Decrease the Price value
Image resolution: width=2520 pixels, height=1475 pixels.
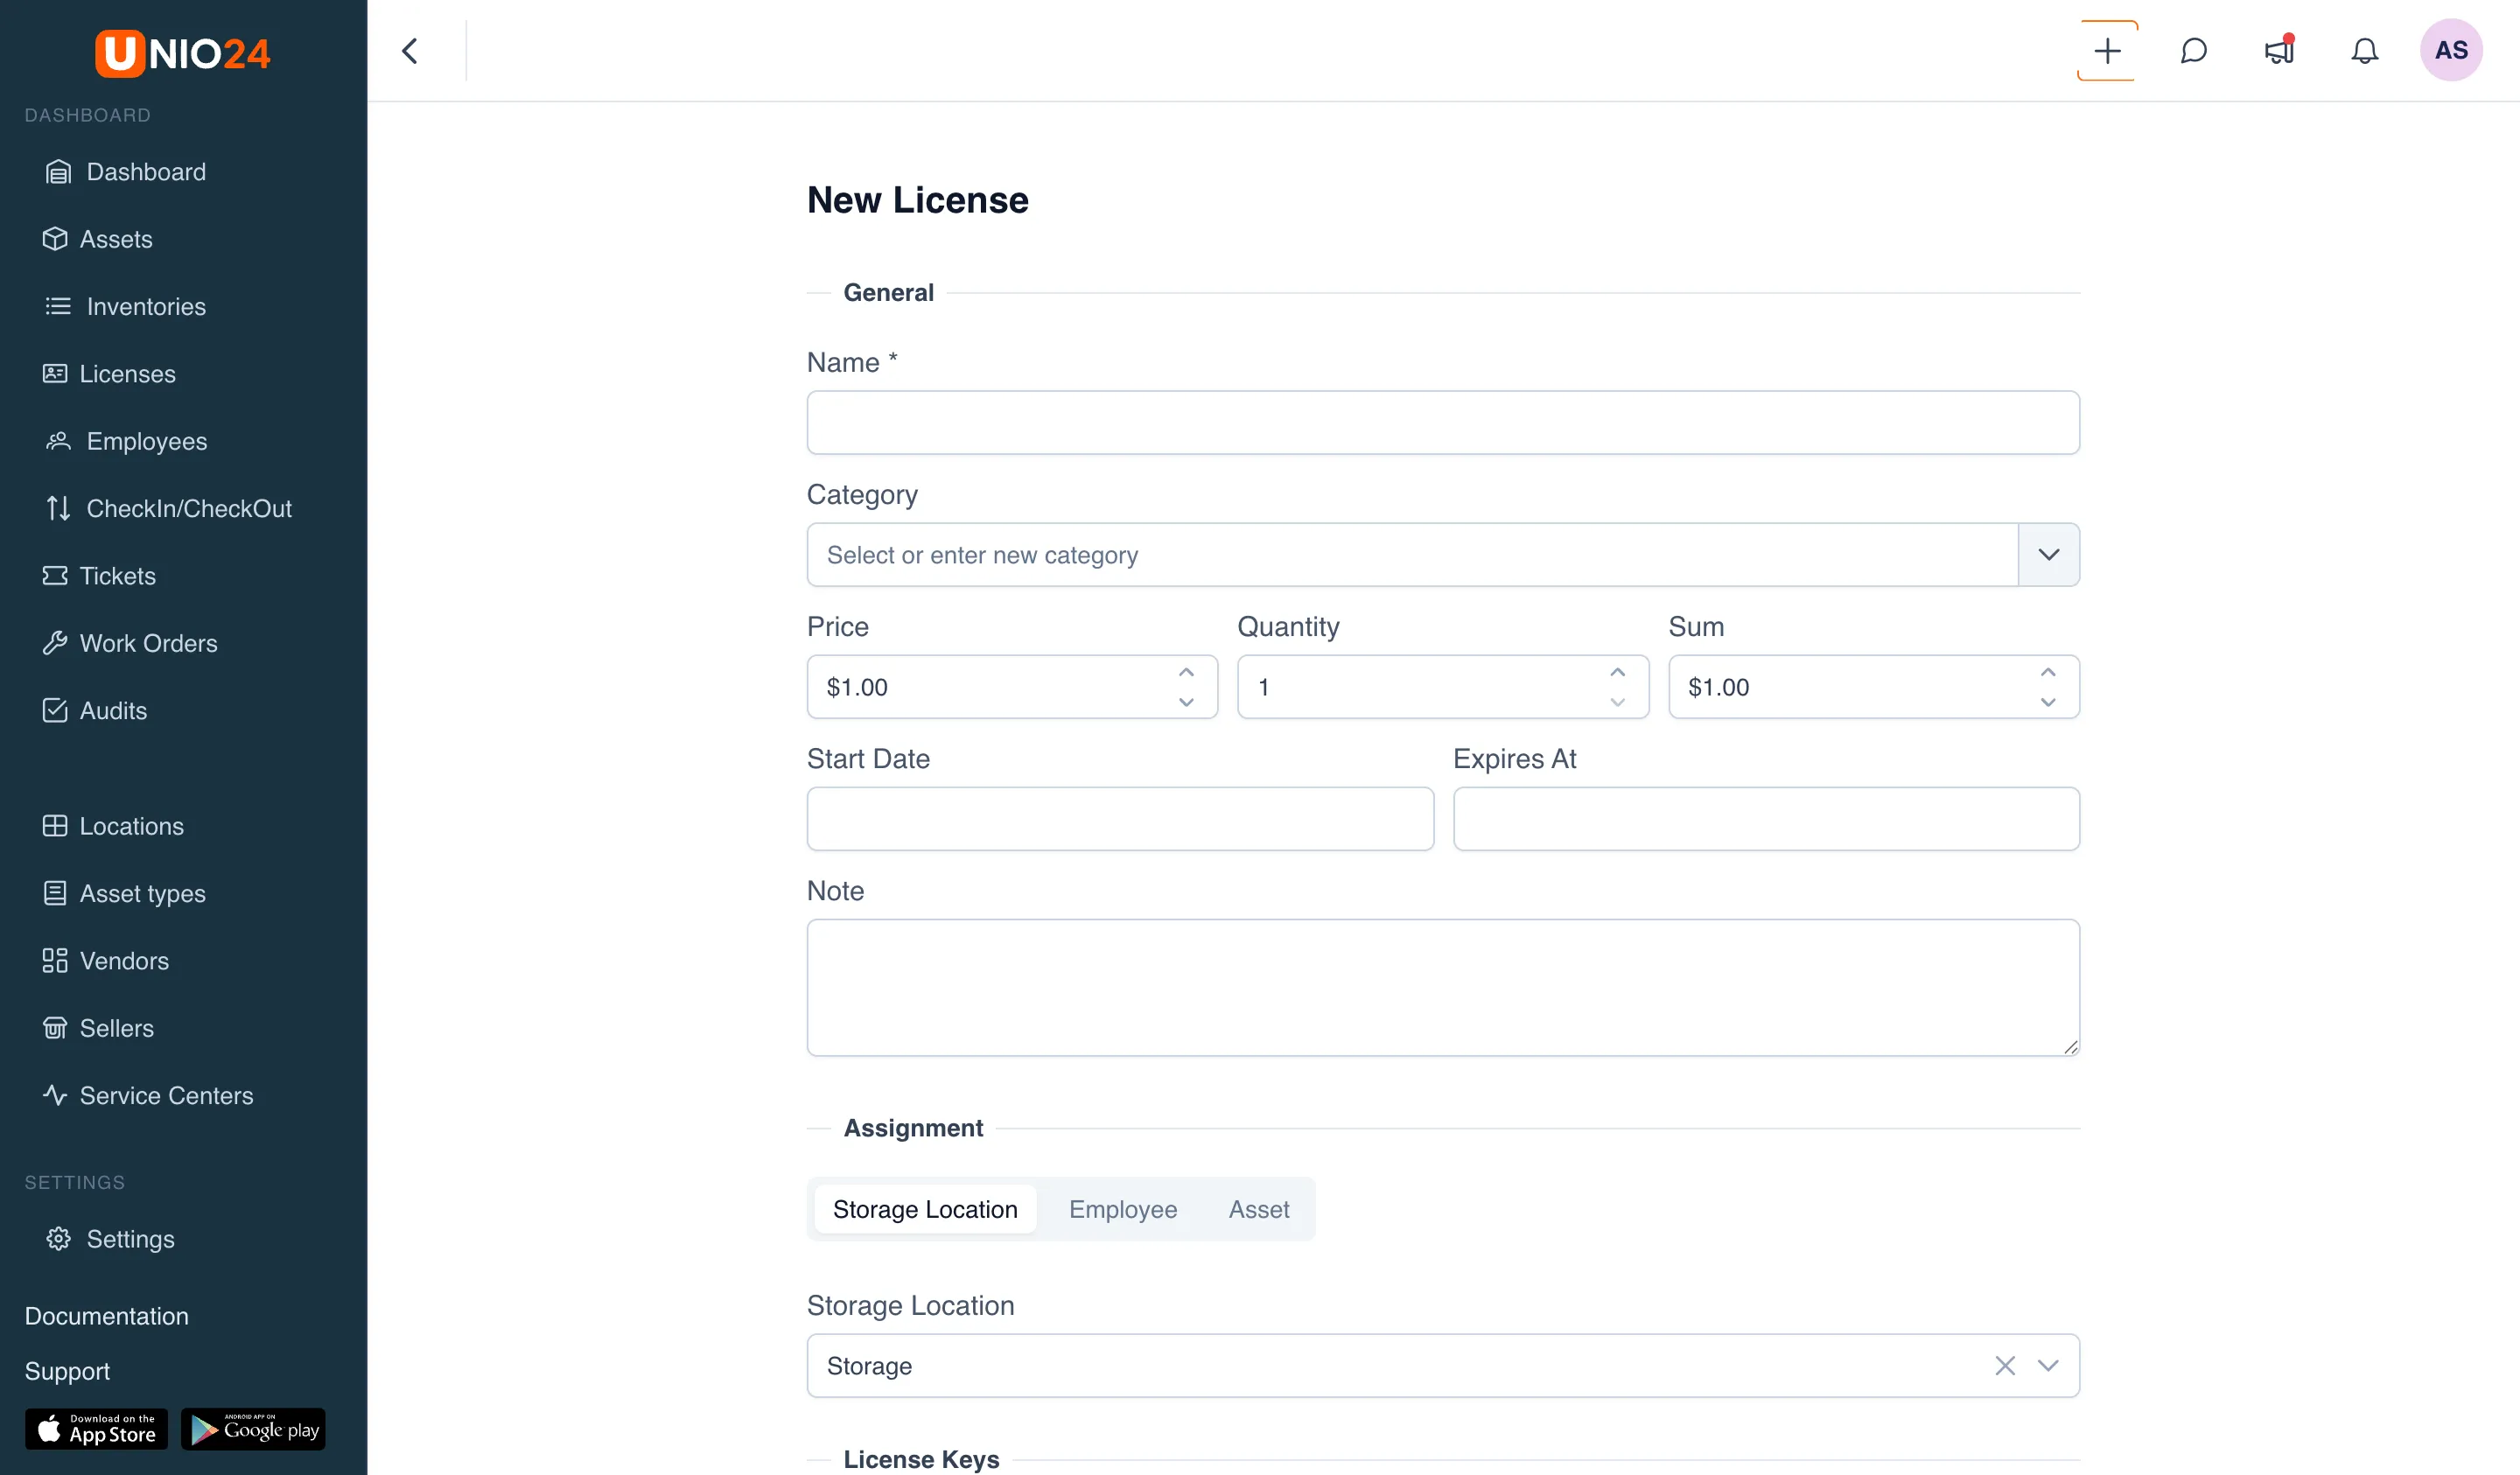click(x=1186, y=702)
